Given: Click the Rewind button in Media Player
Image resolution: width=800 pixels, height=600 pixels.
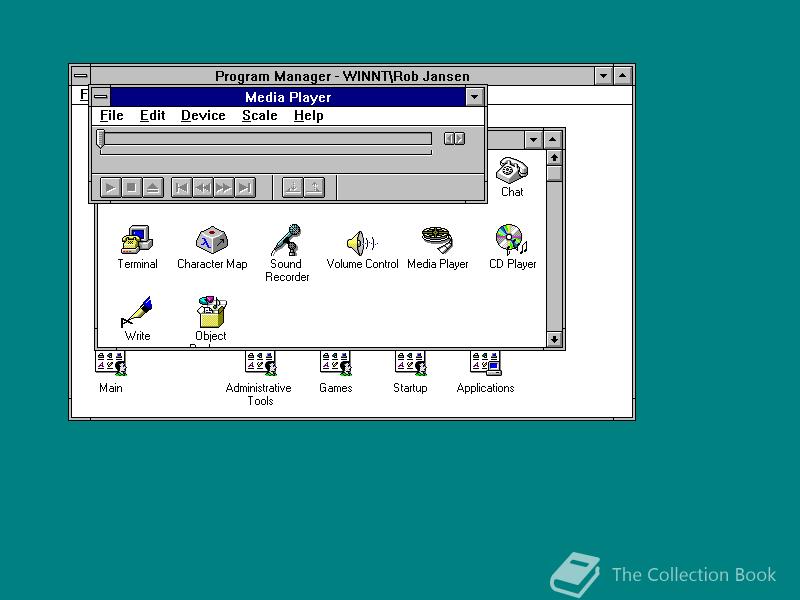Looking at the screenshot, I should [x=203, y=188].
